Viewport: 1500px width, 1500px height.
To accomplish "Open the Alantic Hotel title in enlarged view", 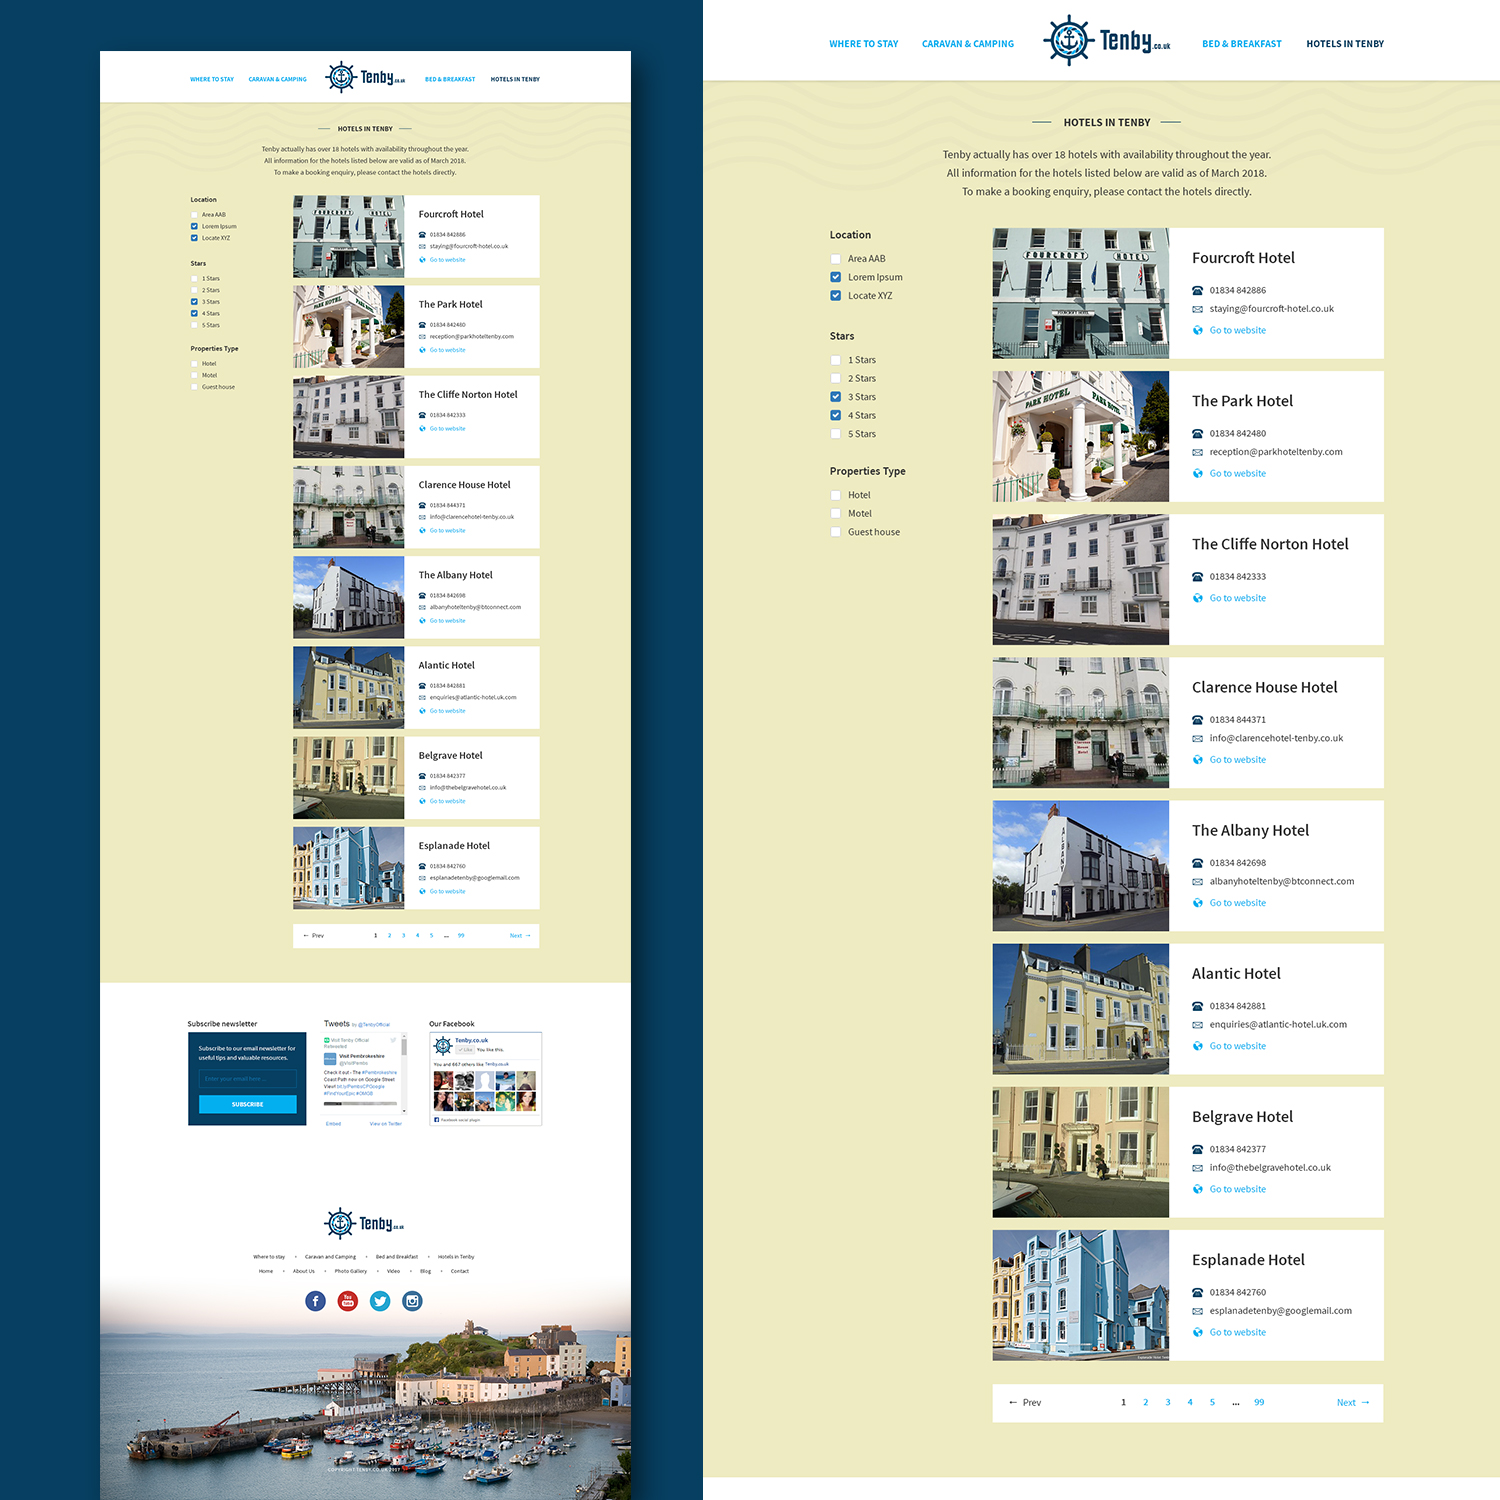I will pos(1236,974).
